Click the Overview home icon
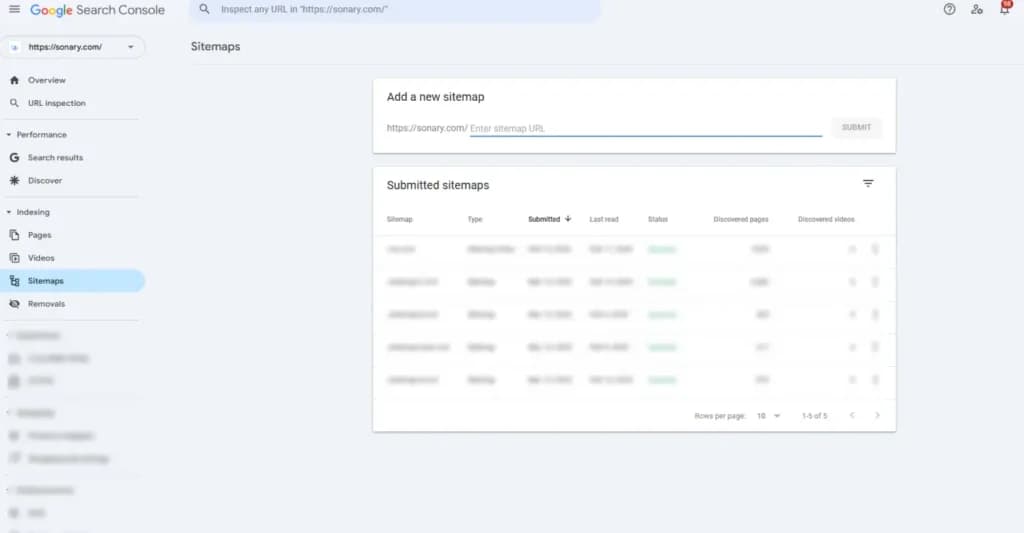Viewport: 1024px width, 533px height. click(x=14, y=80)
